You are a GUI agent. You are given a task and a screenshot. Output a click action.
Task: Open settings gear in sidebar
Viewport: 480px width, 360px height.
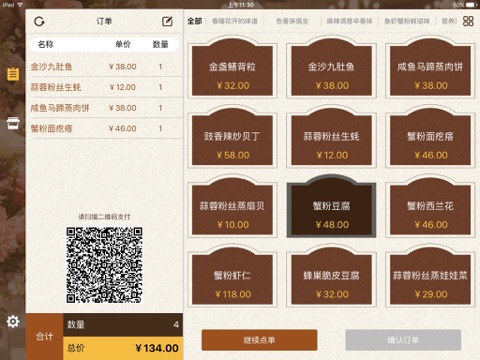coord(13,321)
